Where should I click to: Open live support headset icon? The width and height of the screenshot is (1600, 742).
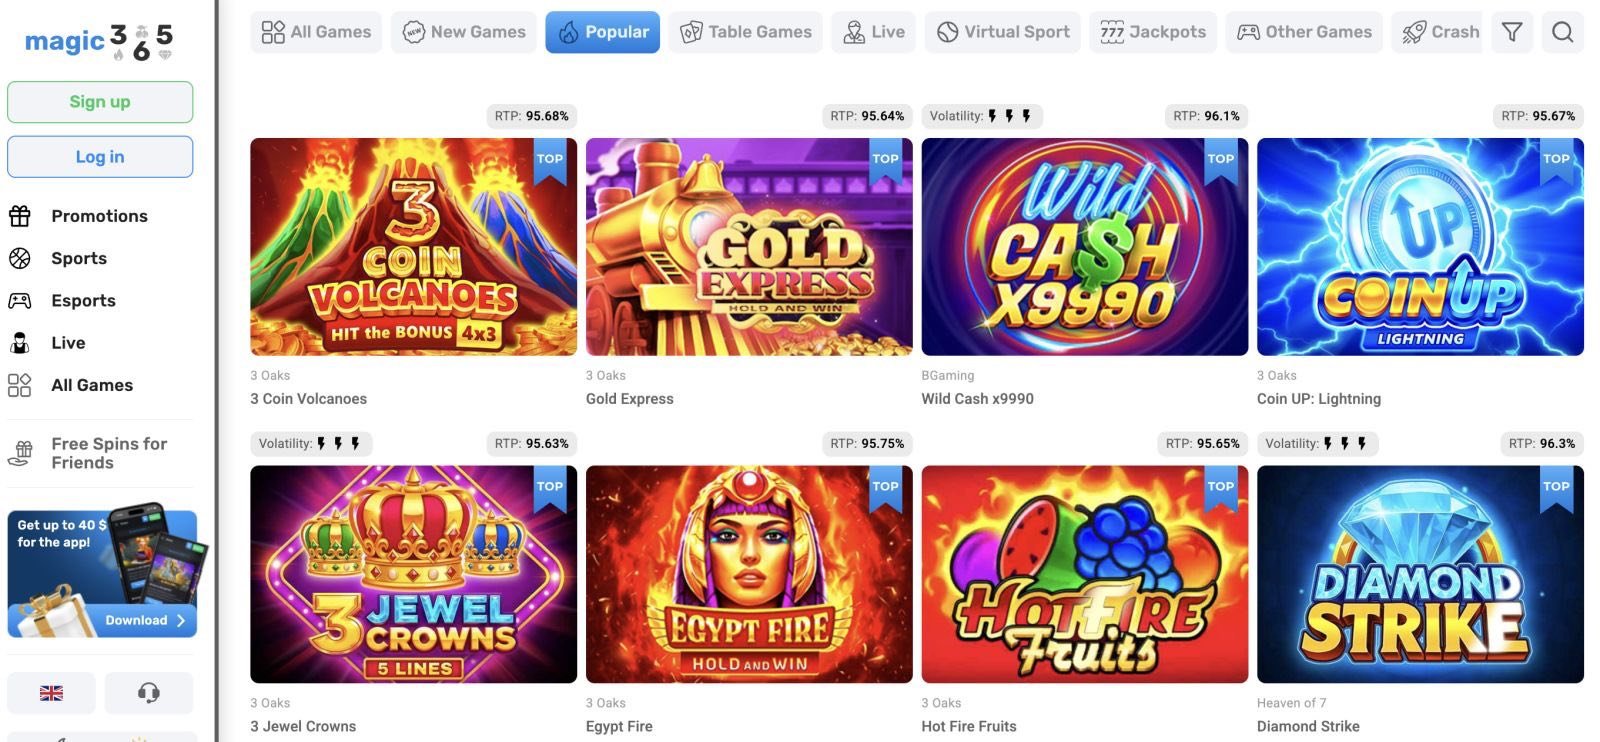[149, 692]
